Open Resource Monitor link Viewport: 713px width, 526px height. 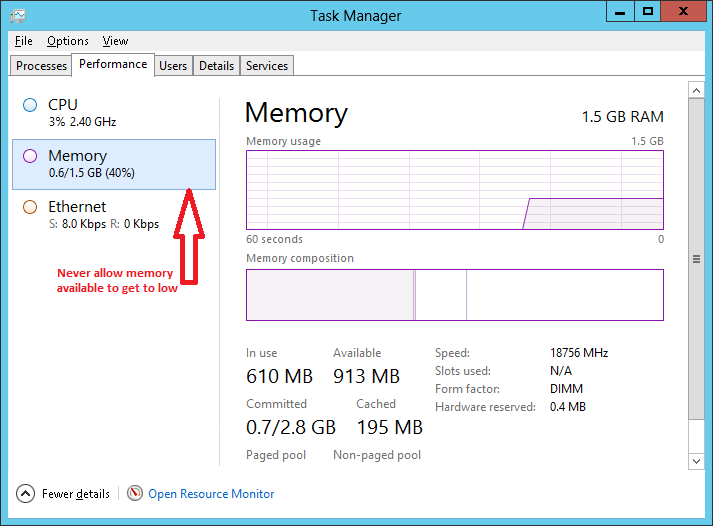coord(211,494)
